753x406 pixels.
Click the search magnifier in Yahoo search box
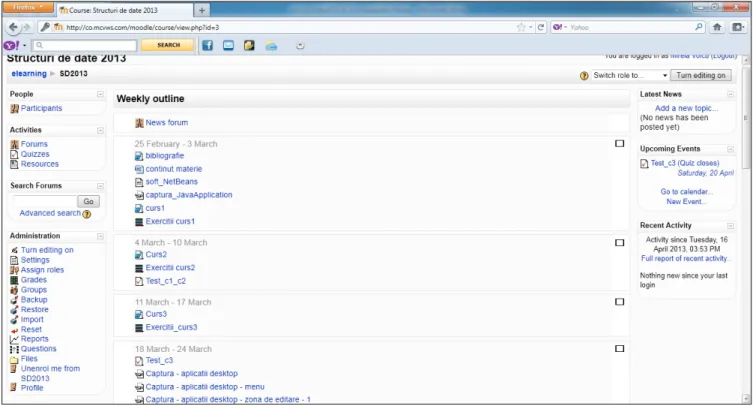pyautogui.click(x=699, y=27)
